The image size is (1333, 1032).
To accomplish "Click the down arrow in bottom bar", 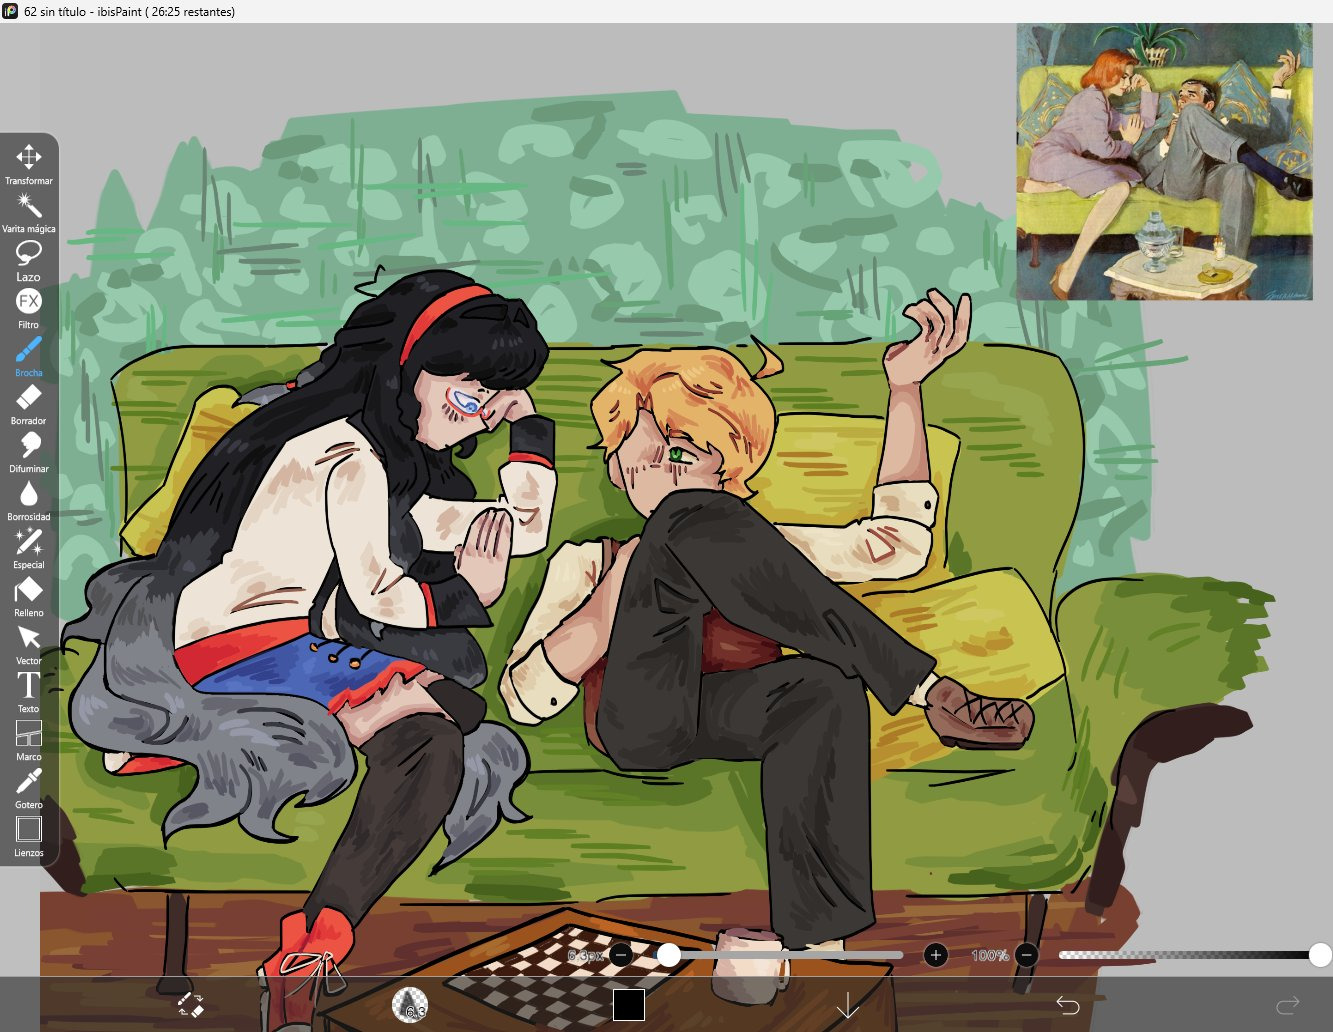I will point(848,1005).
